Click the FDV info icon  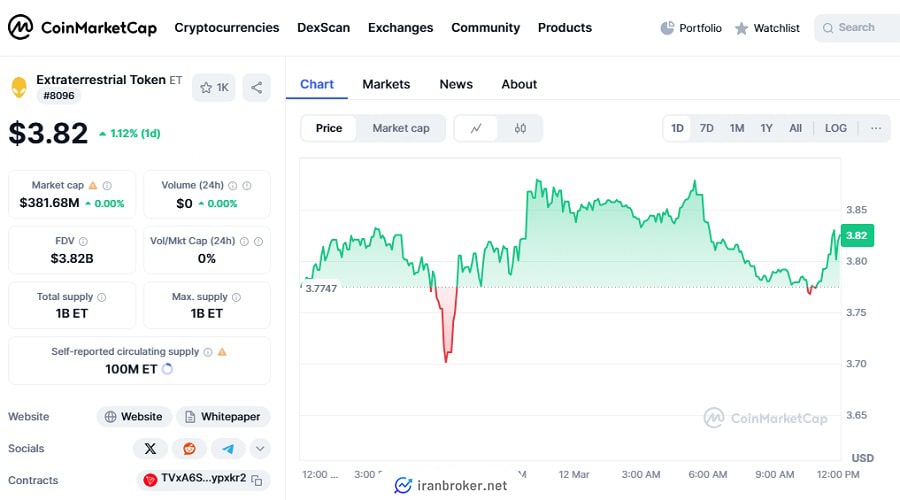point(83,241)
